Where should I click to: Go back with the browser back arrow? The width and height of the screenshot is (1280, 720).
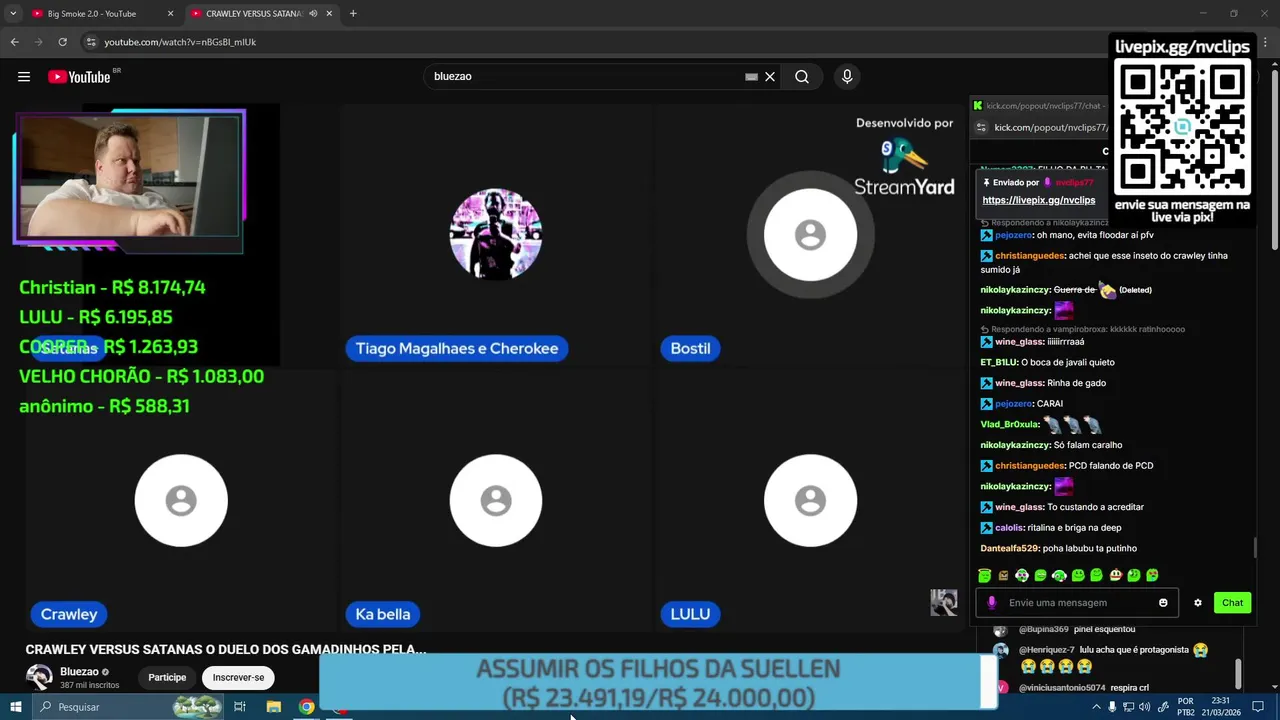[14, 42]
